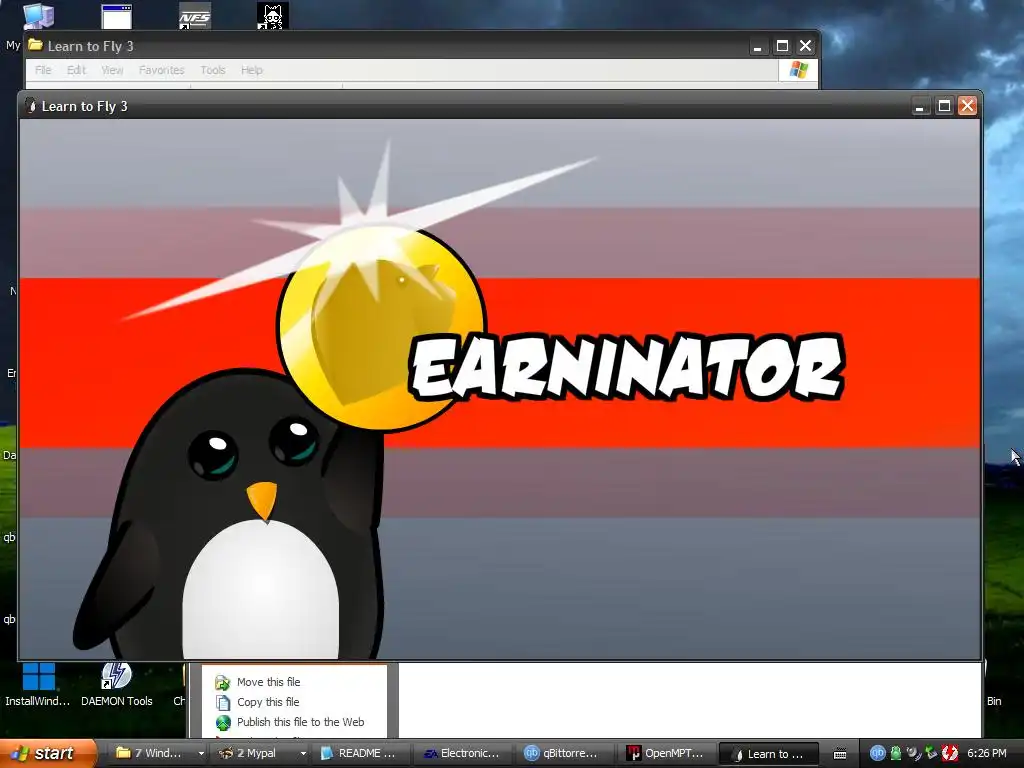Open the blank program window desktop icon
The width and height of the screenshot is (1024, 768).
coord(117,16)
